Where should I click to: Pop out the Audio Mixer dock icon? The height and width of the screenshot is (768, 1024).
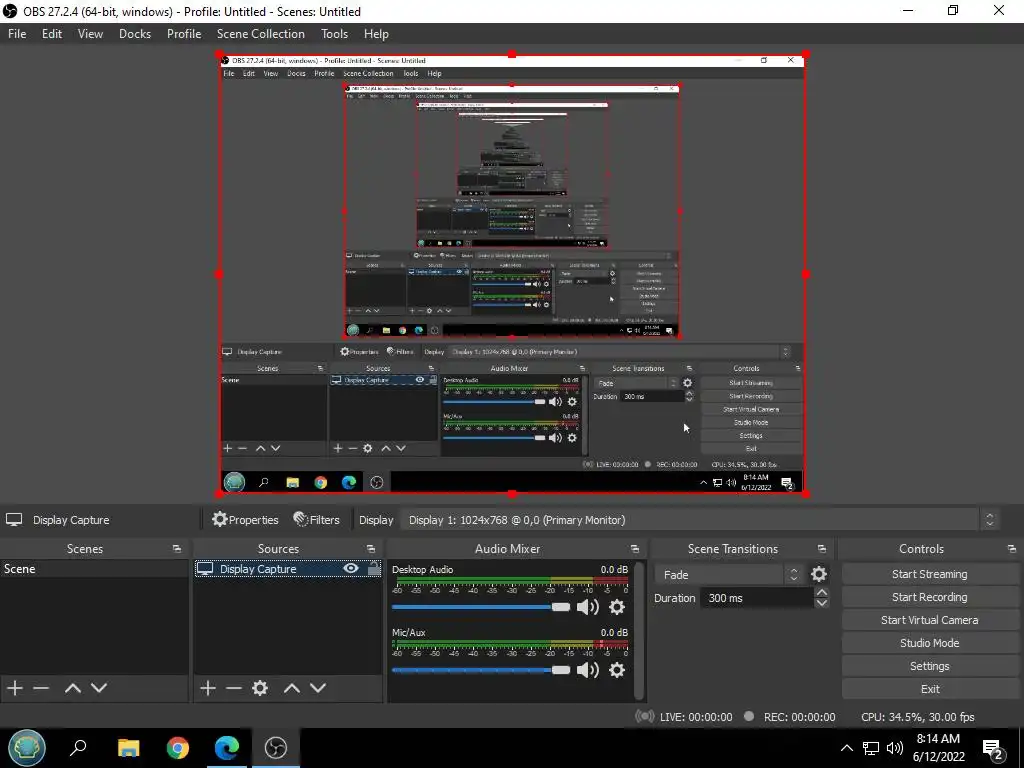(x=635, y=549)
